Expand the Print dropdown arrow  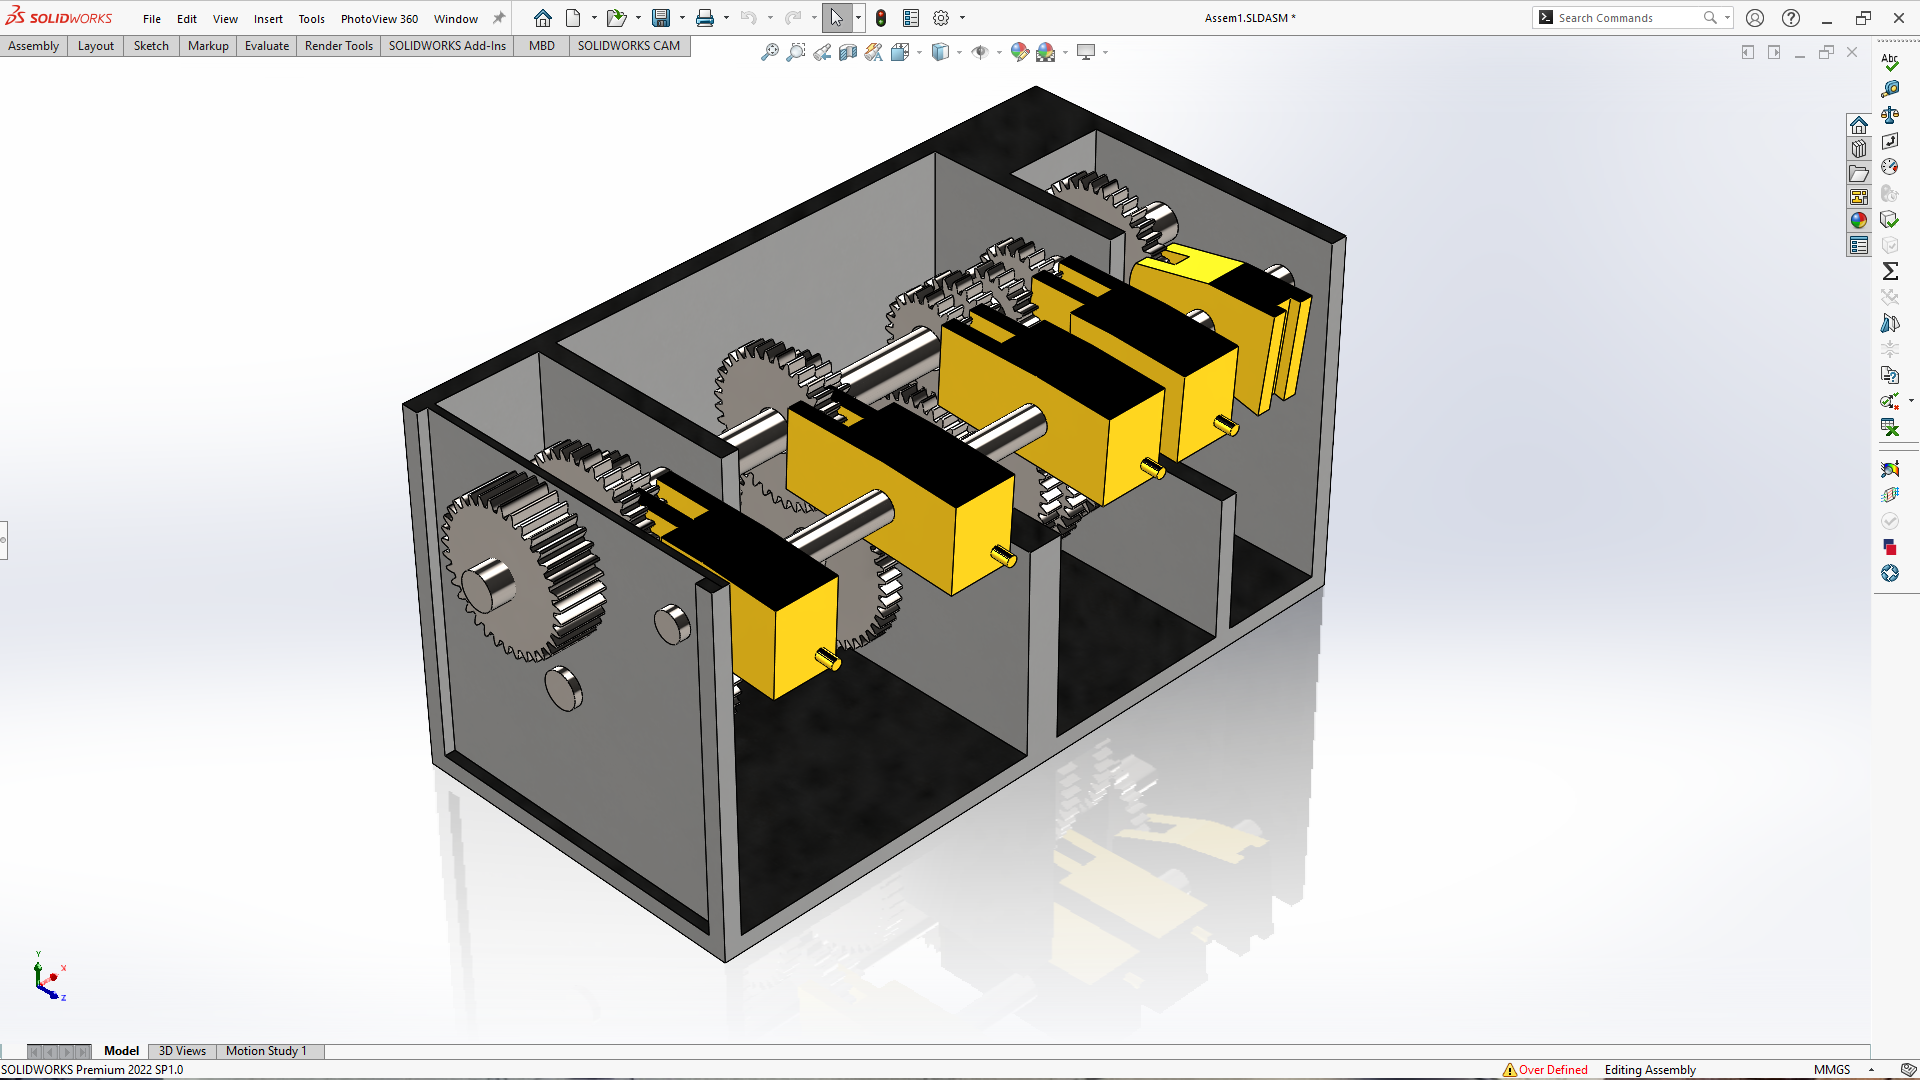(x=726, y=18)
